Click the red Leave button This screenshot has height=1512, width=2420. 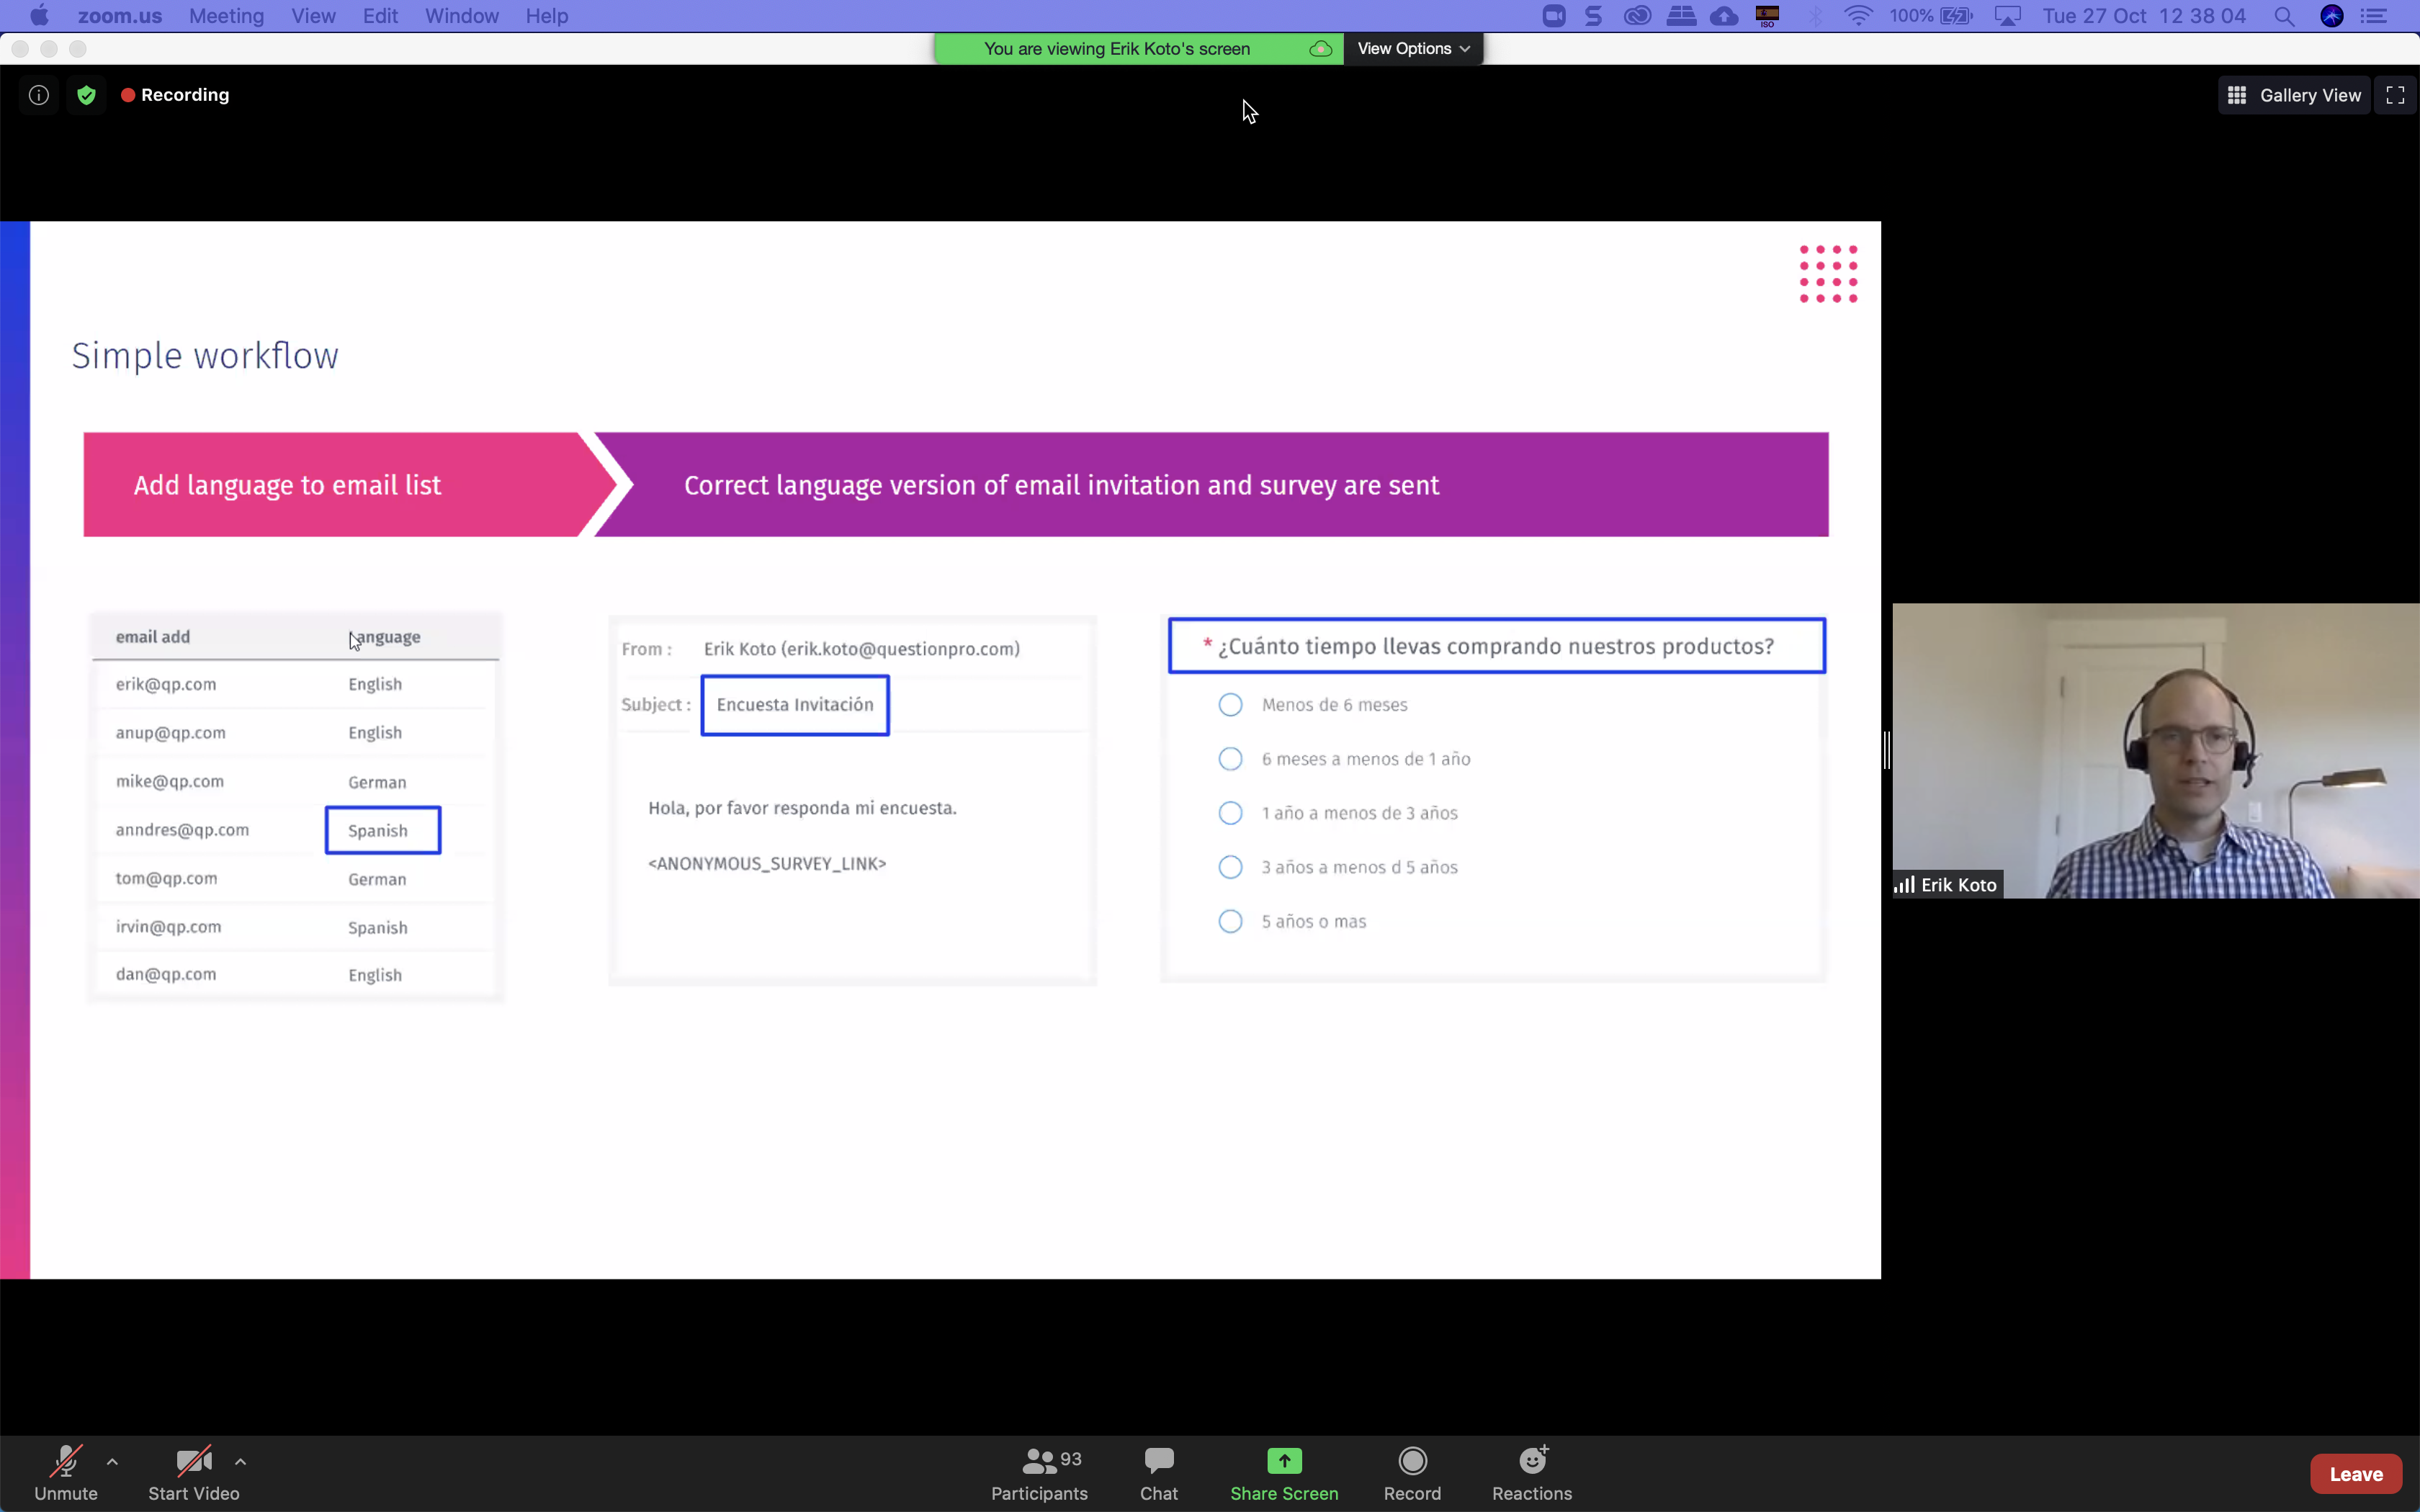coord(2355,1473)
